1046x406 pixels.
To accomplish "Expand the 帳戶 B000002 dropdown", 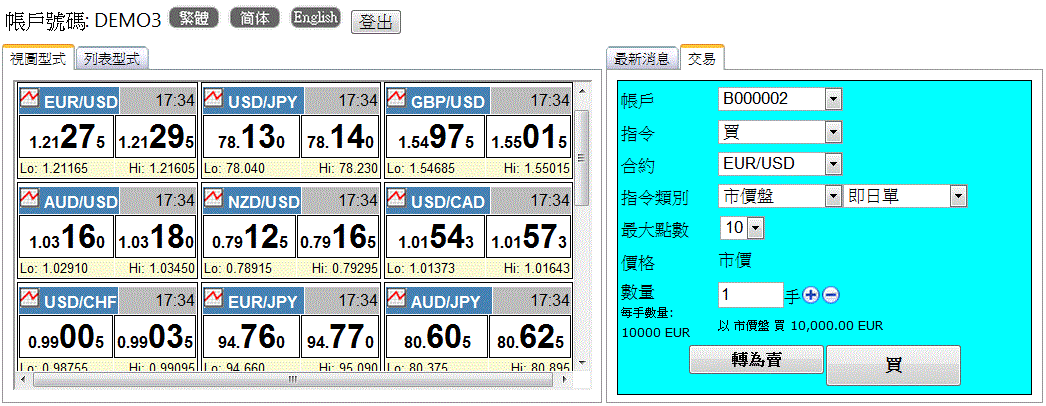I will pos(833,99).
